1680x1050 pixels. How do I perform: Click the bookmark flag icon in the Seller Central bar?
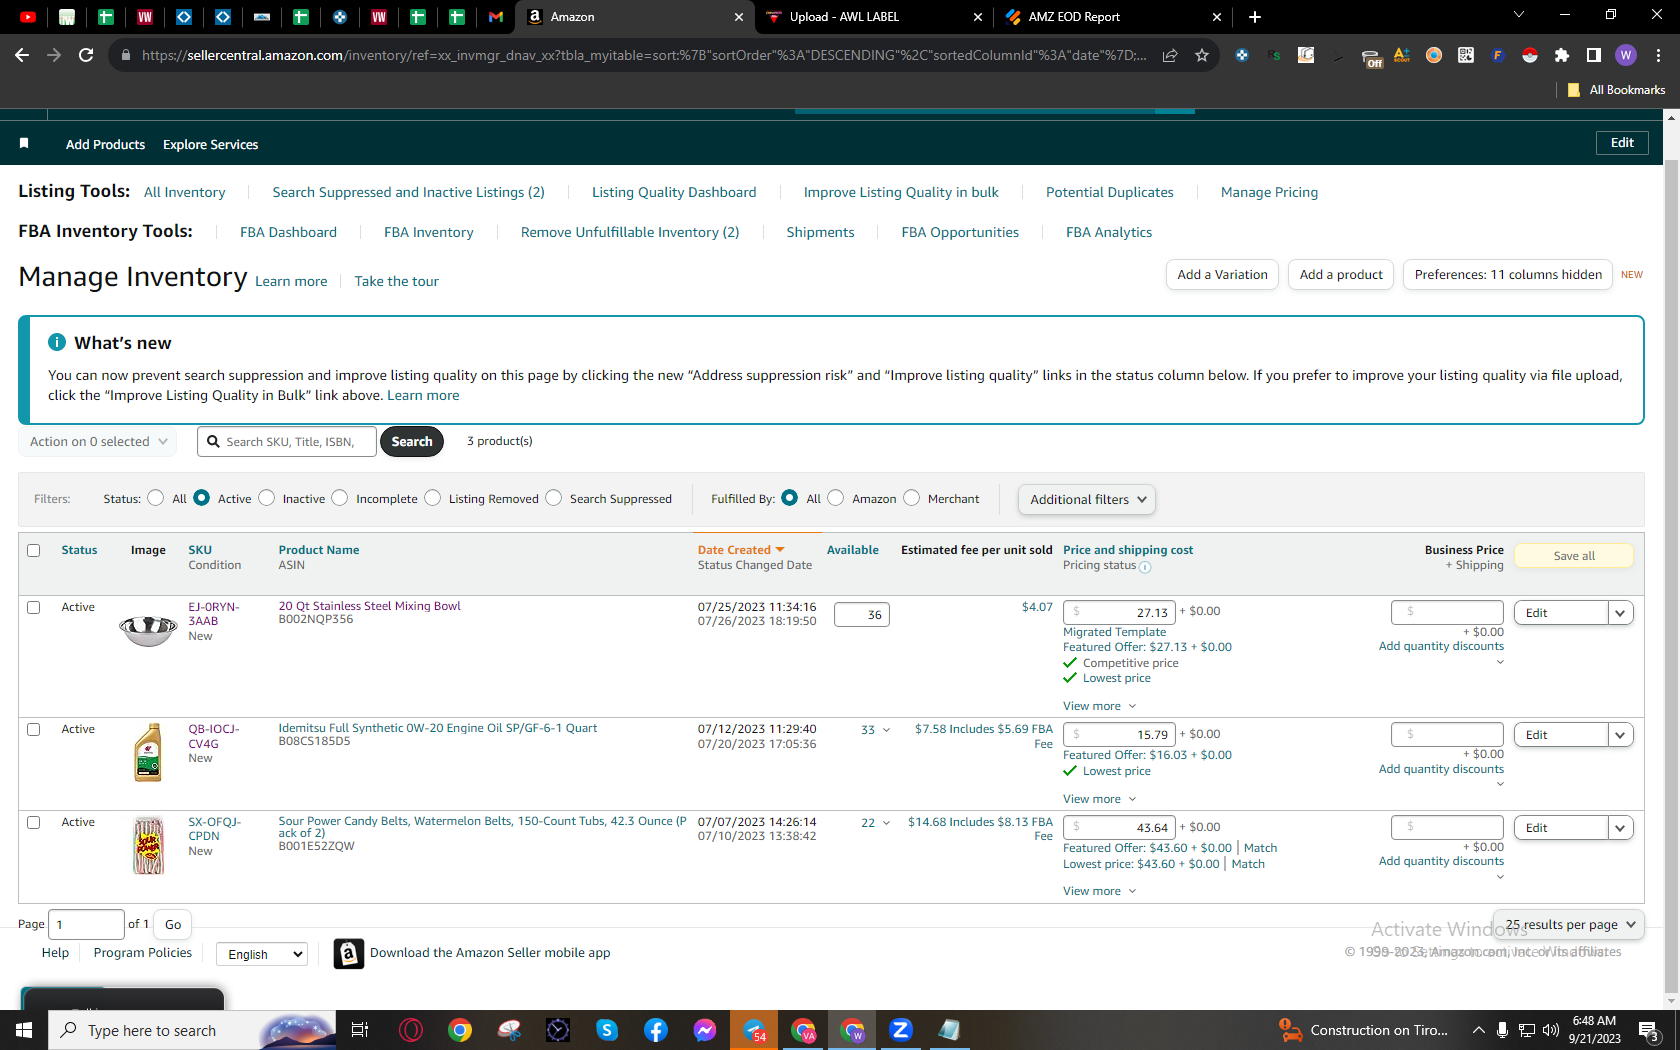tap(24, 144)
